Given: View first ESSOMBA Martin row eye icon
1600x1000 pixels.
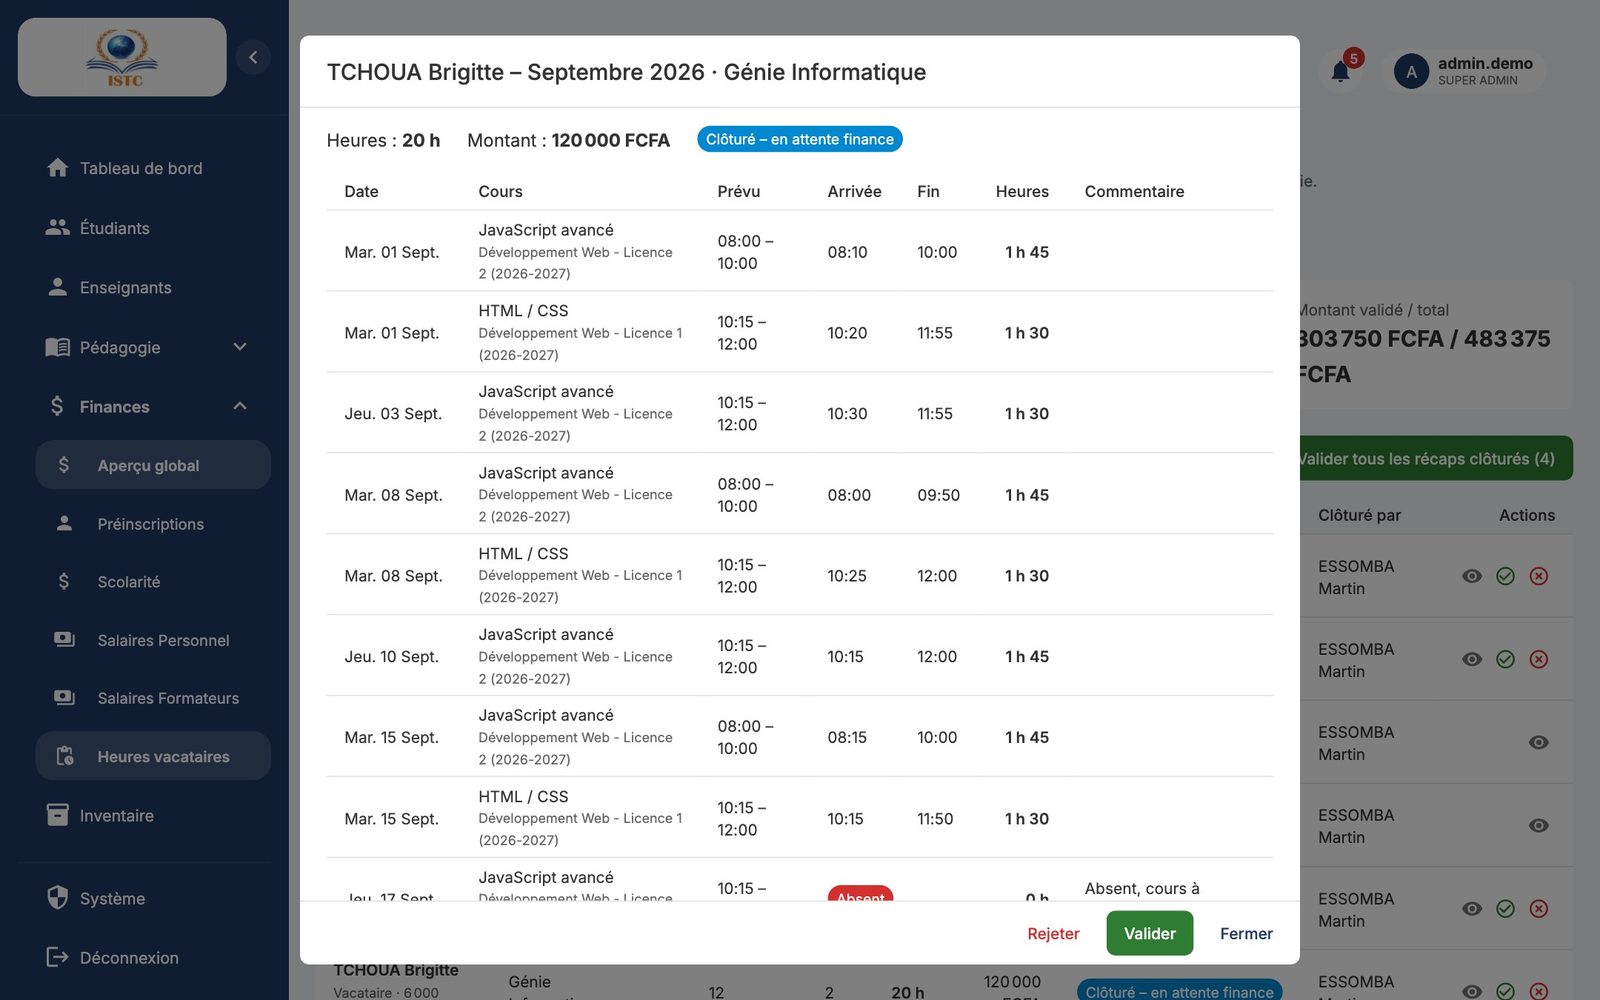Looking at the screenshot, I should [x=1472, y=576].
